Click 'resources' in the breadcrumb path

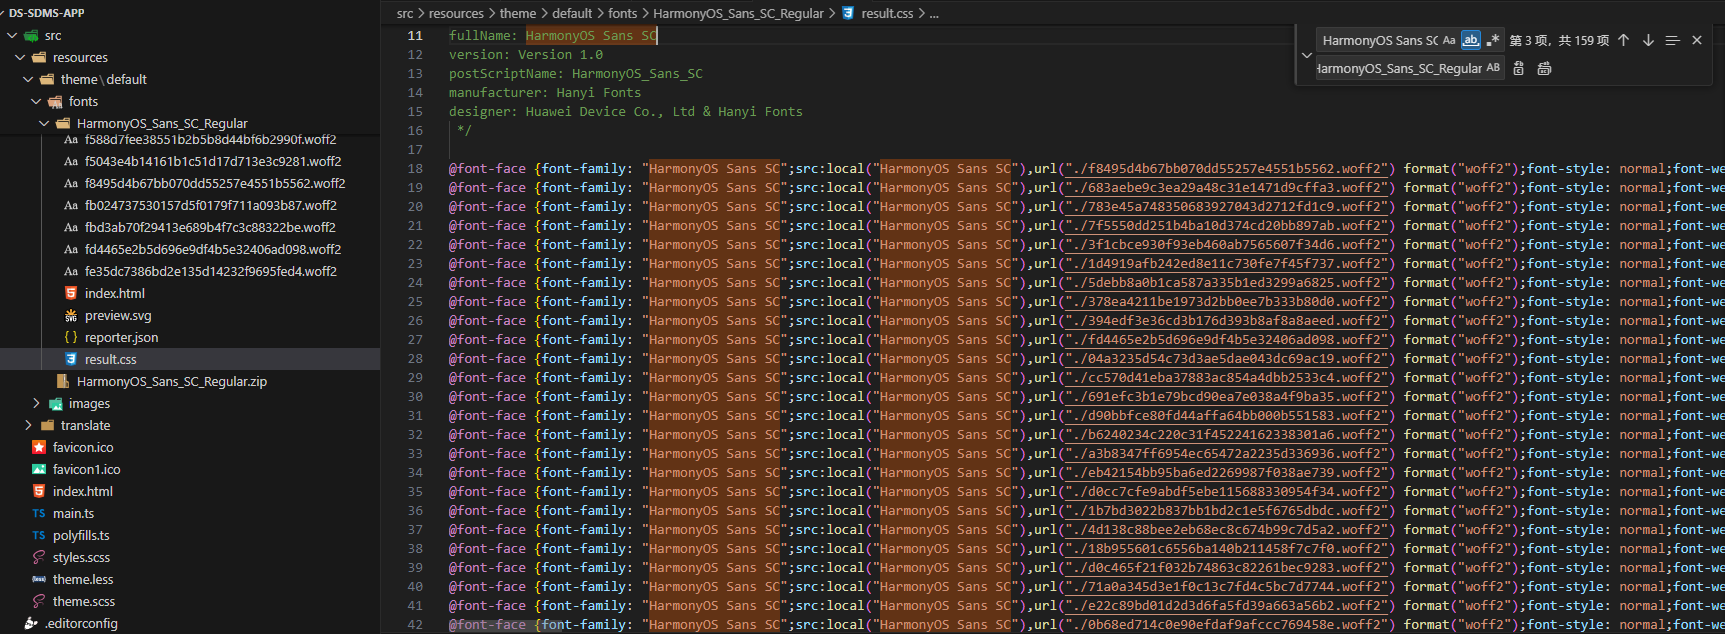(456, 13)
